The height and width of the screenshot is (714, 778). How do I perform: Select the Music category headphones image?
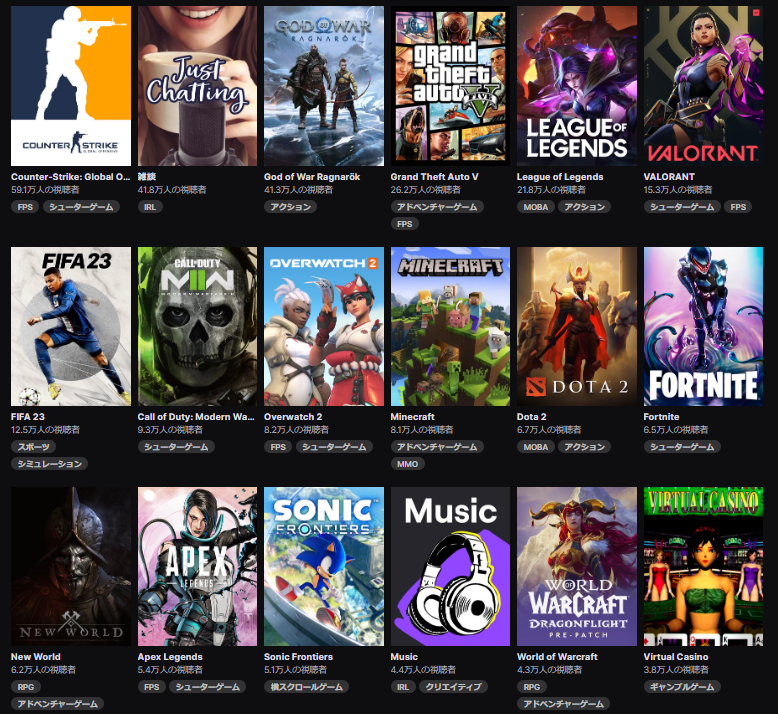point(450,566)
